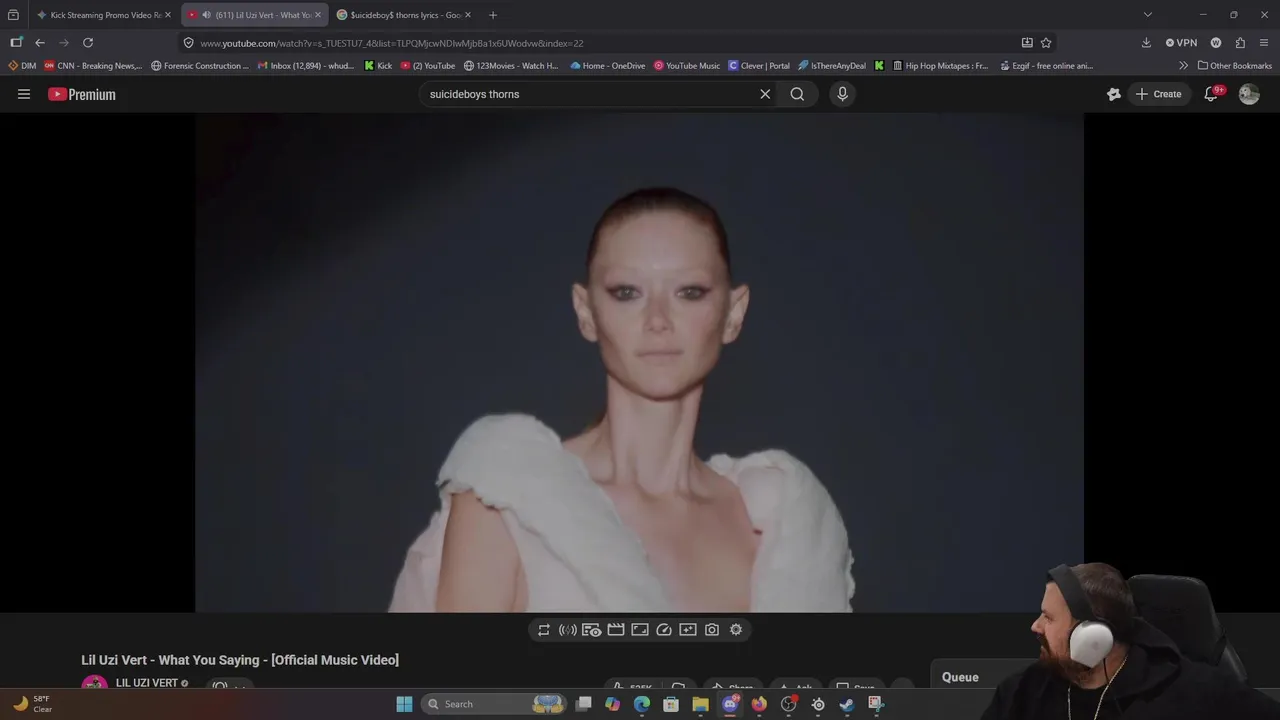Viewport: 1280px width, 720px height.
Task: Open the Windows Start menu
Action: [x=404, y=704]
